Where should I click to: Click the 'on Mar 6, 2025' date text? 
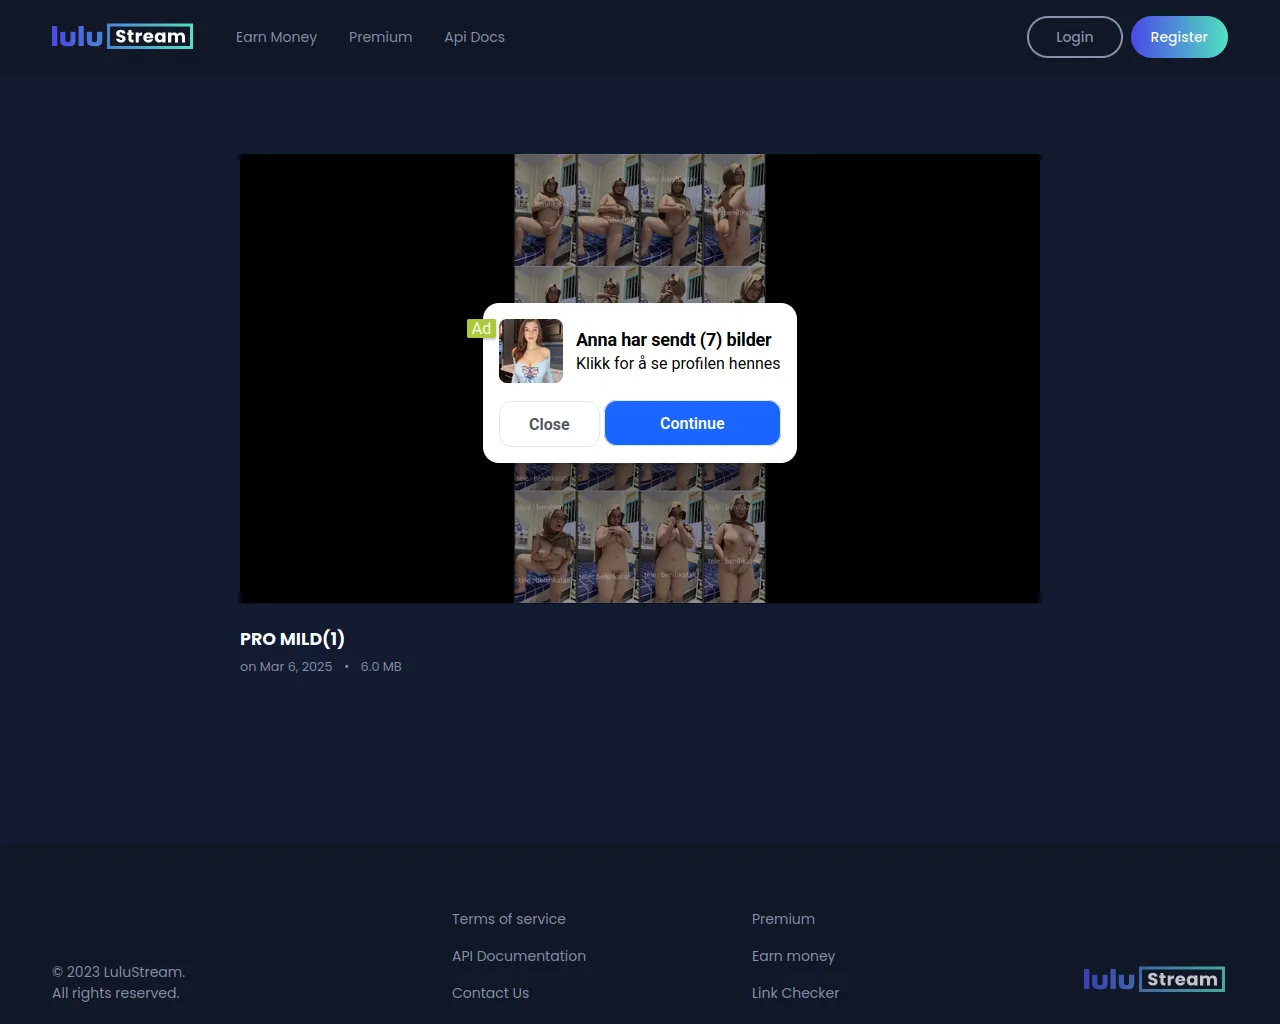click(x=286, y=667)
